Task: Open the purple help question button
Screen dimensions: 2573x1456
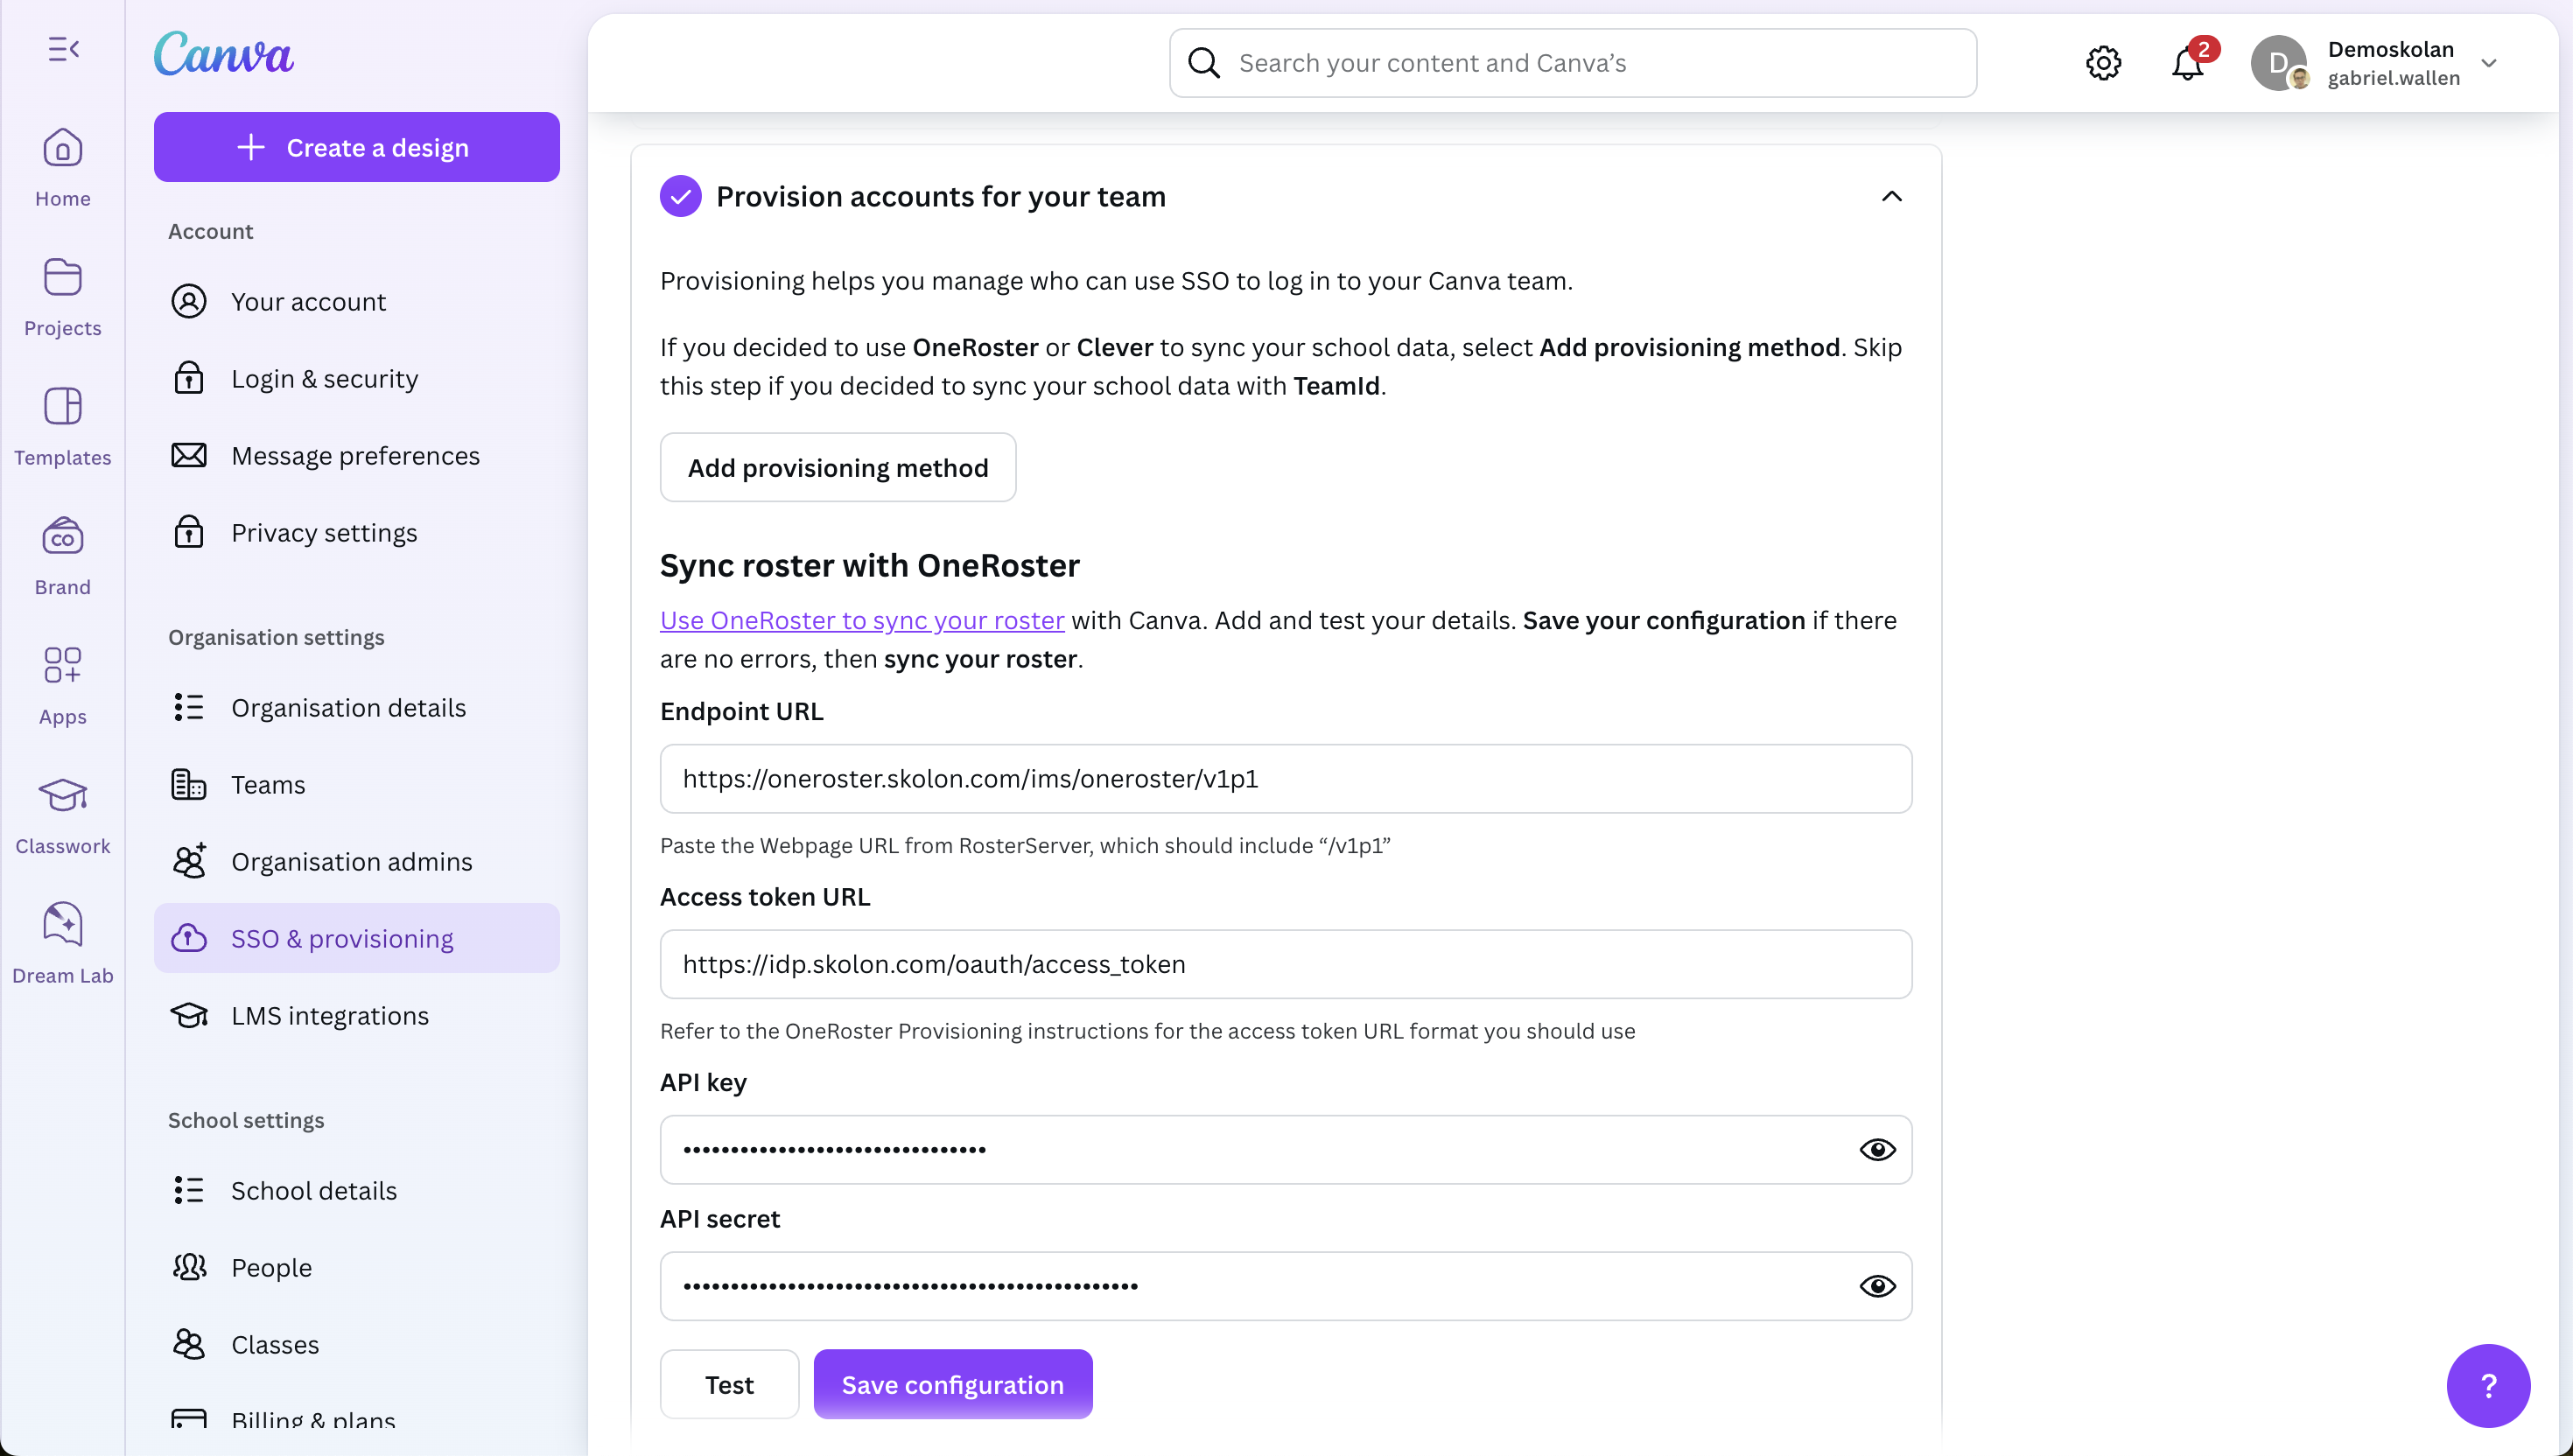Action: (2487, 1385)
